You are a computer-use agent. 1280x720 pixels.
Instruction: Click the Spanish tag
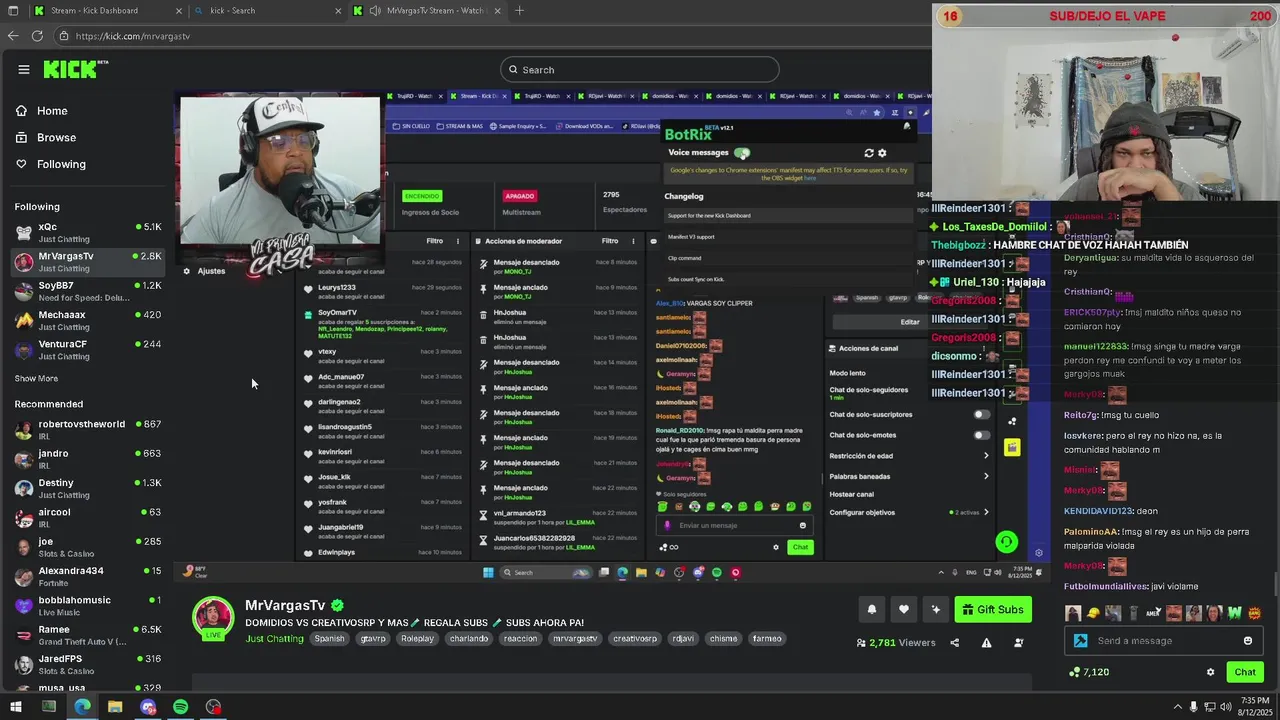click(329, 638)
